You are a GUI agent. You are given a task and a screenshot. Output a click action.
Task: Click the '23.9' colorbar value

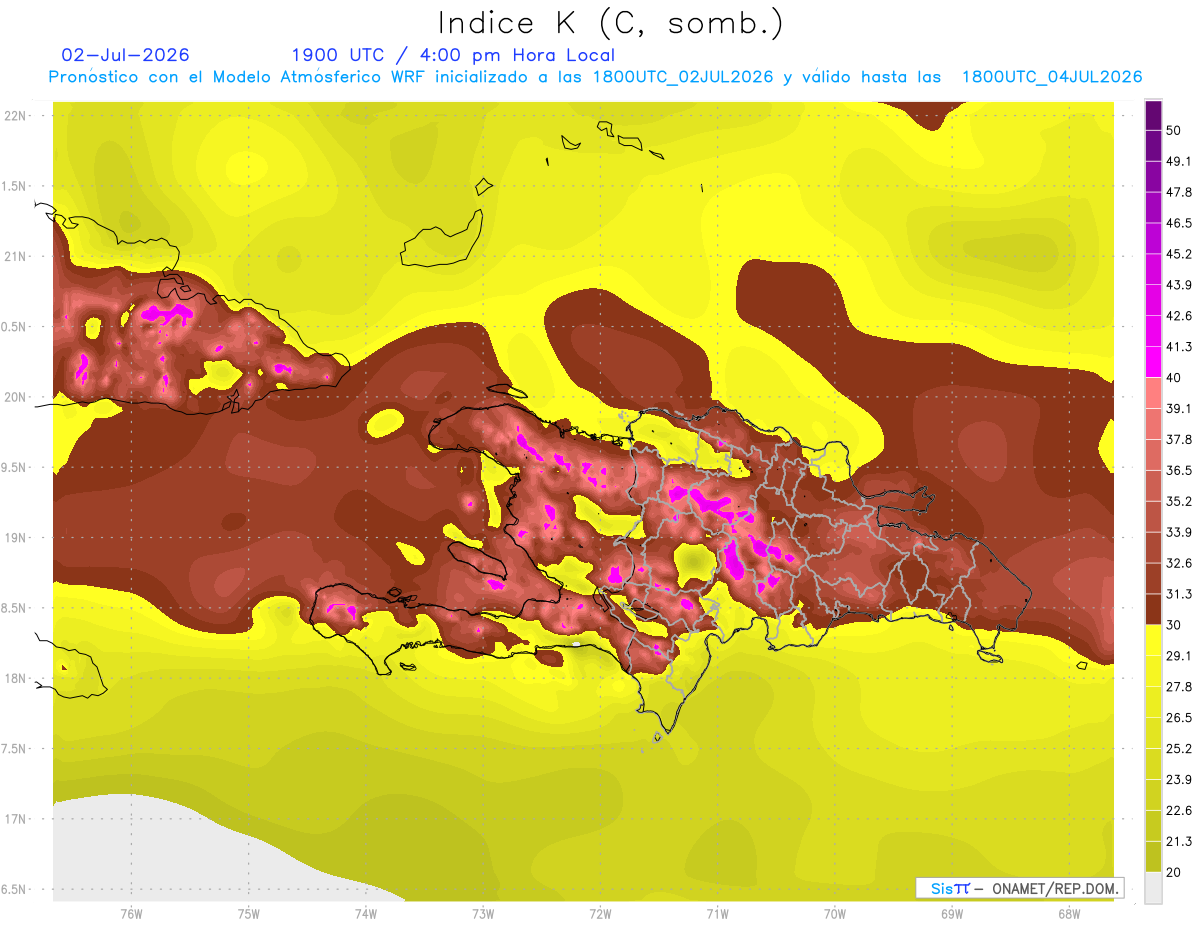[x=1179, y=779]
